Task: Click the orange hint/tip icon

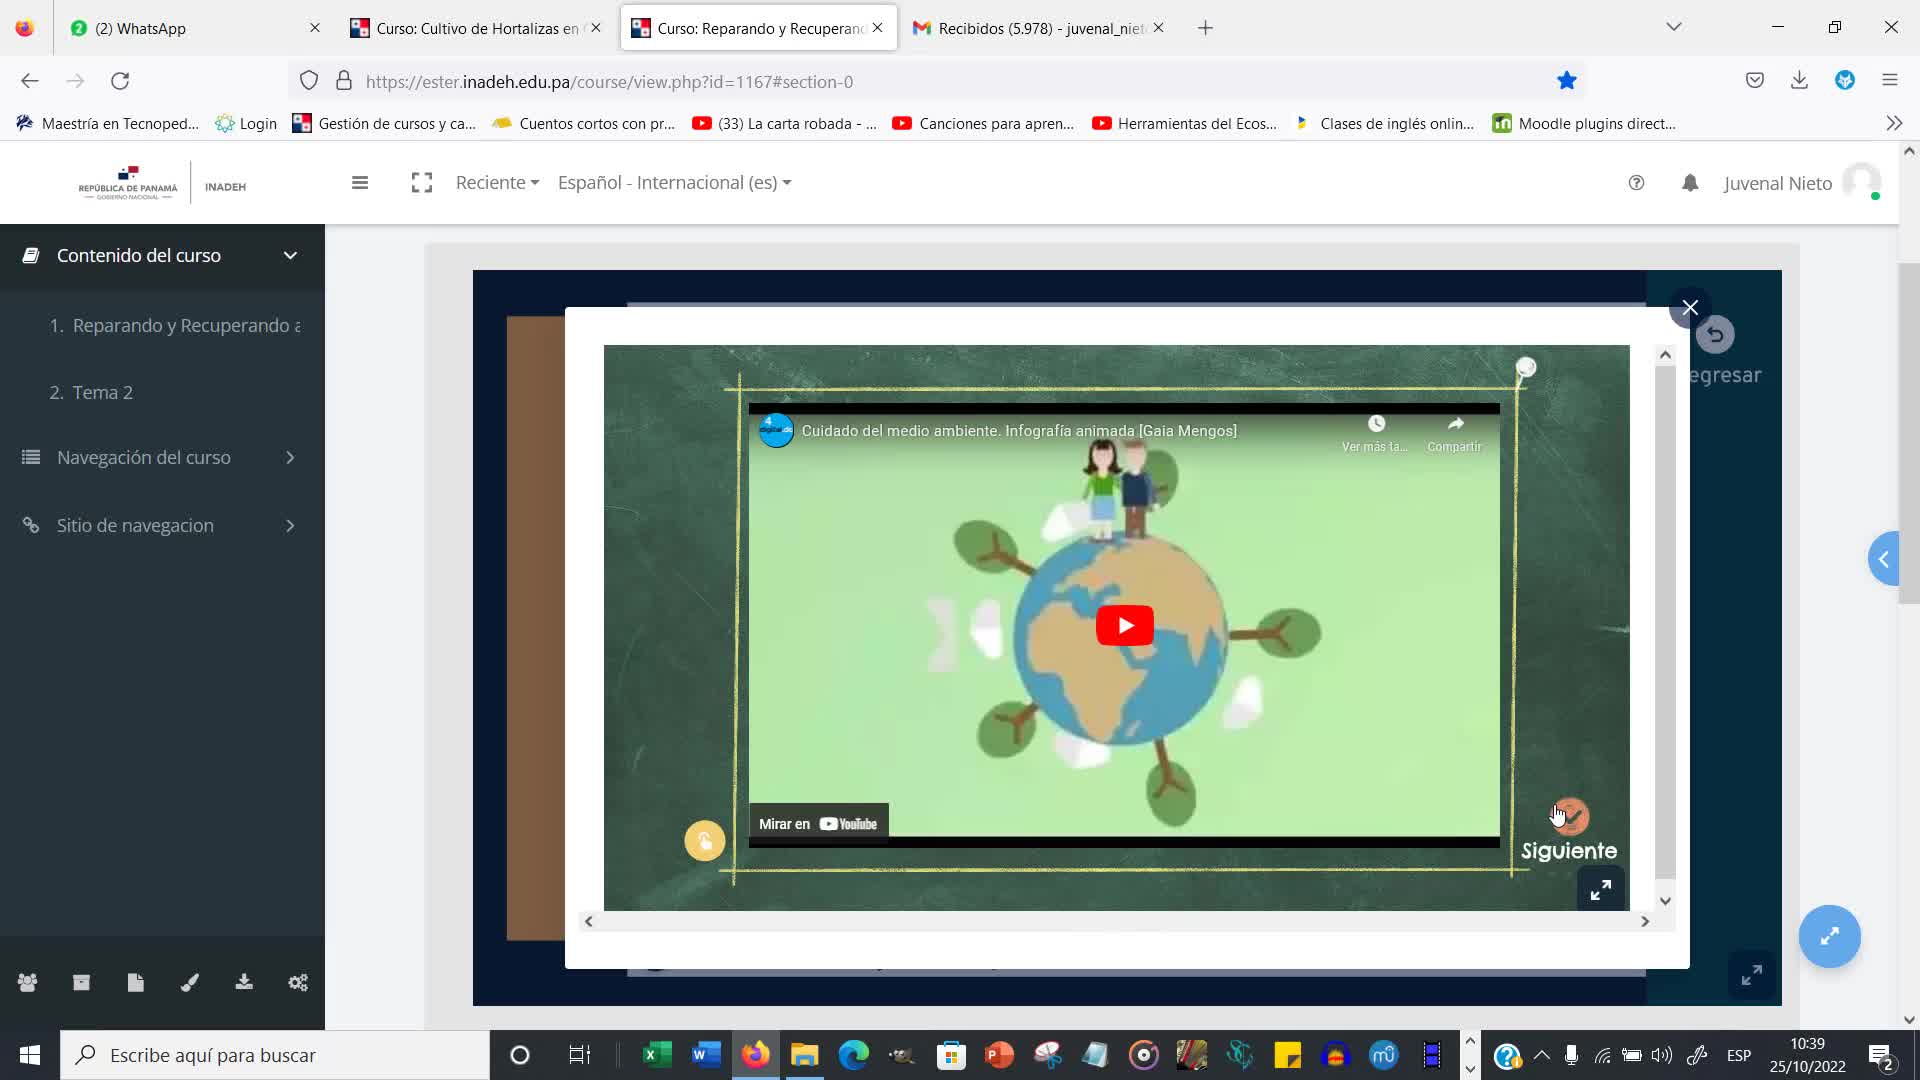Action: coord(703,841)
